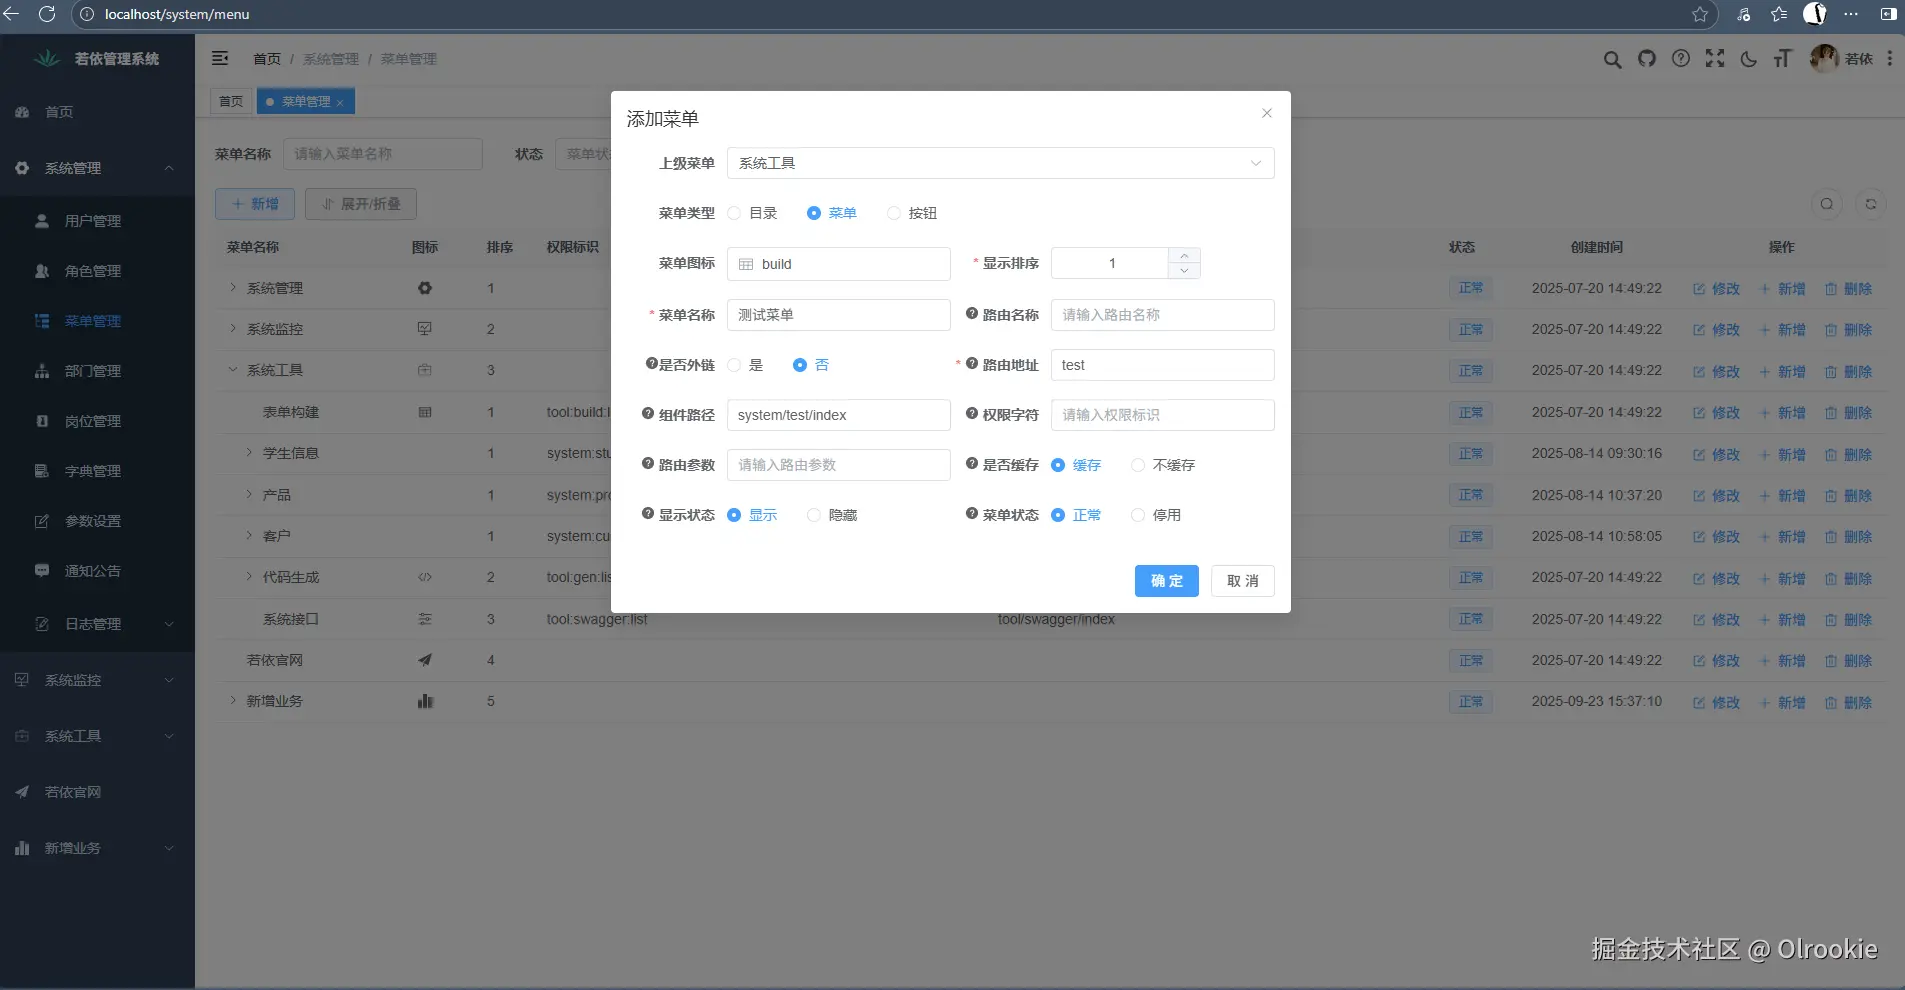
Task: Select the 按钮 radio for 菜单类型
Action: coord(892,213)
